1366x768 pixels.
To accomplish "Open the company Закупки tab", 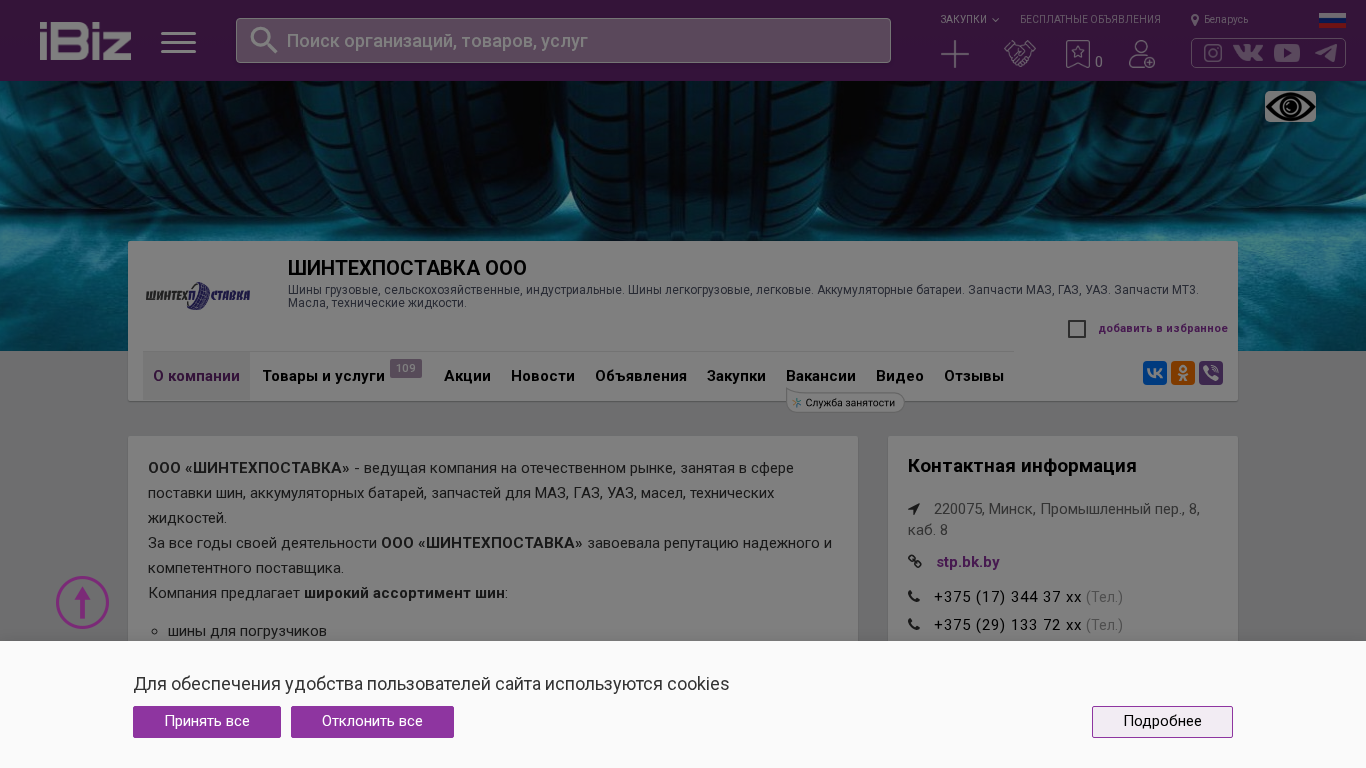I will click(736, 376).
